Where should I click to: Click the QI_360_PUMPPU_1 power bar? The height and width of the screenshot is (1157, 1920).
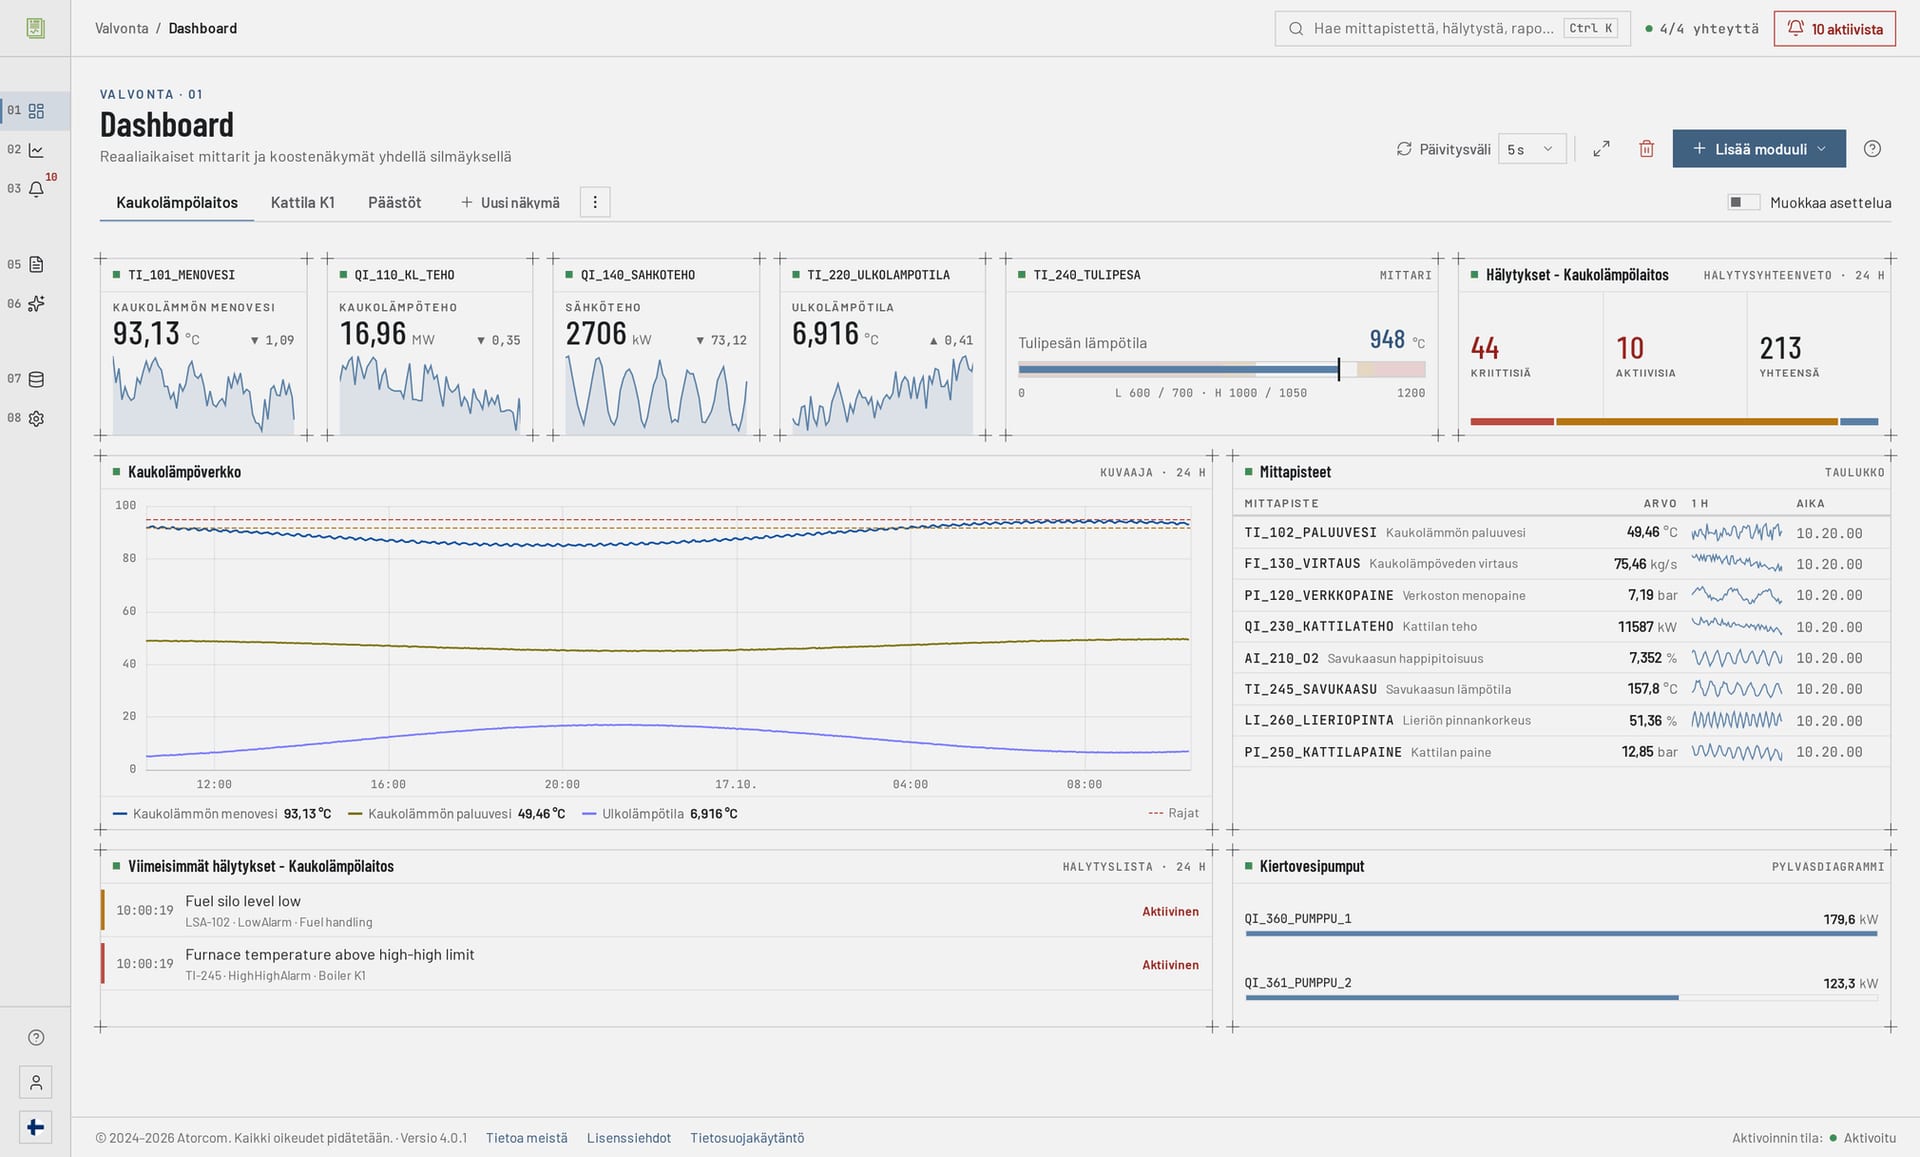(x=1561, y=934)
